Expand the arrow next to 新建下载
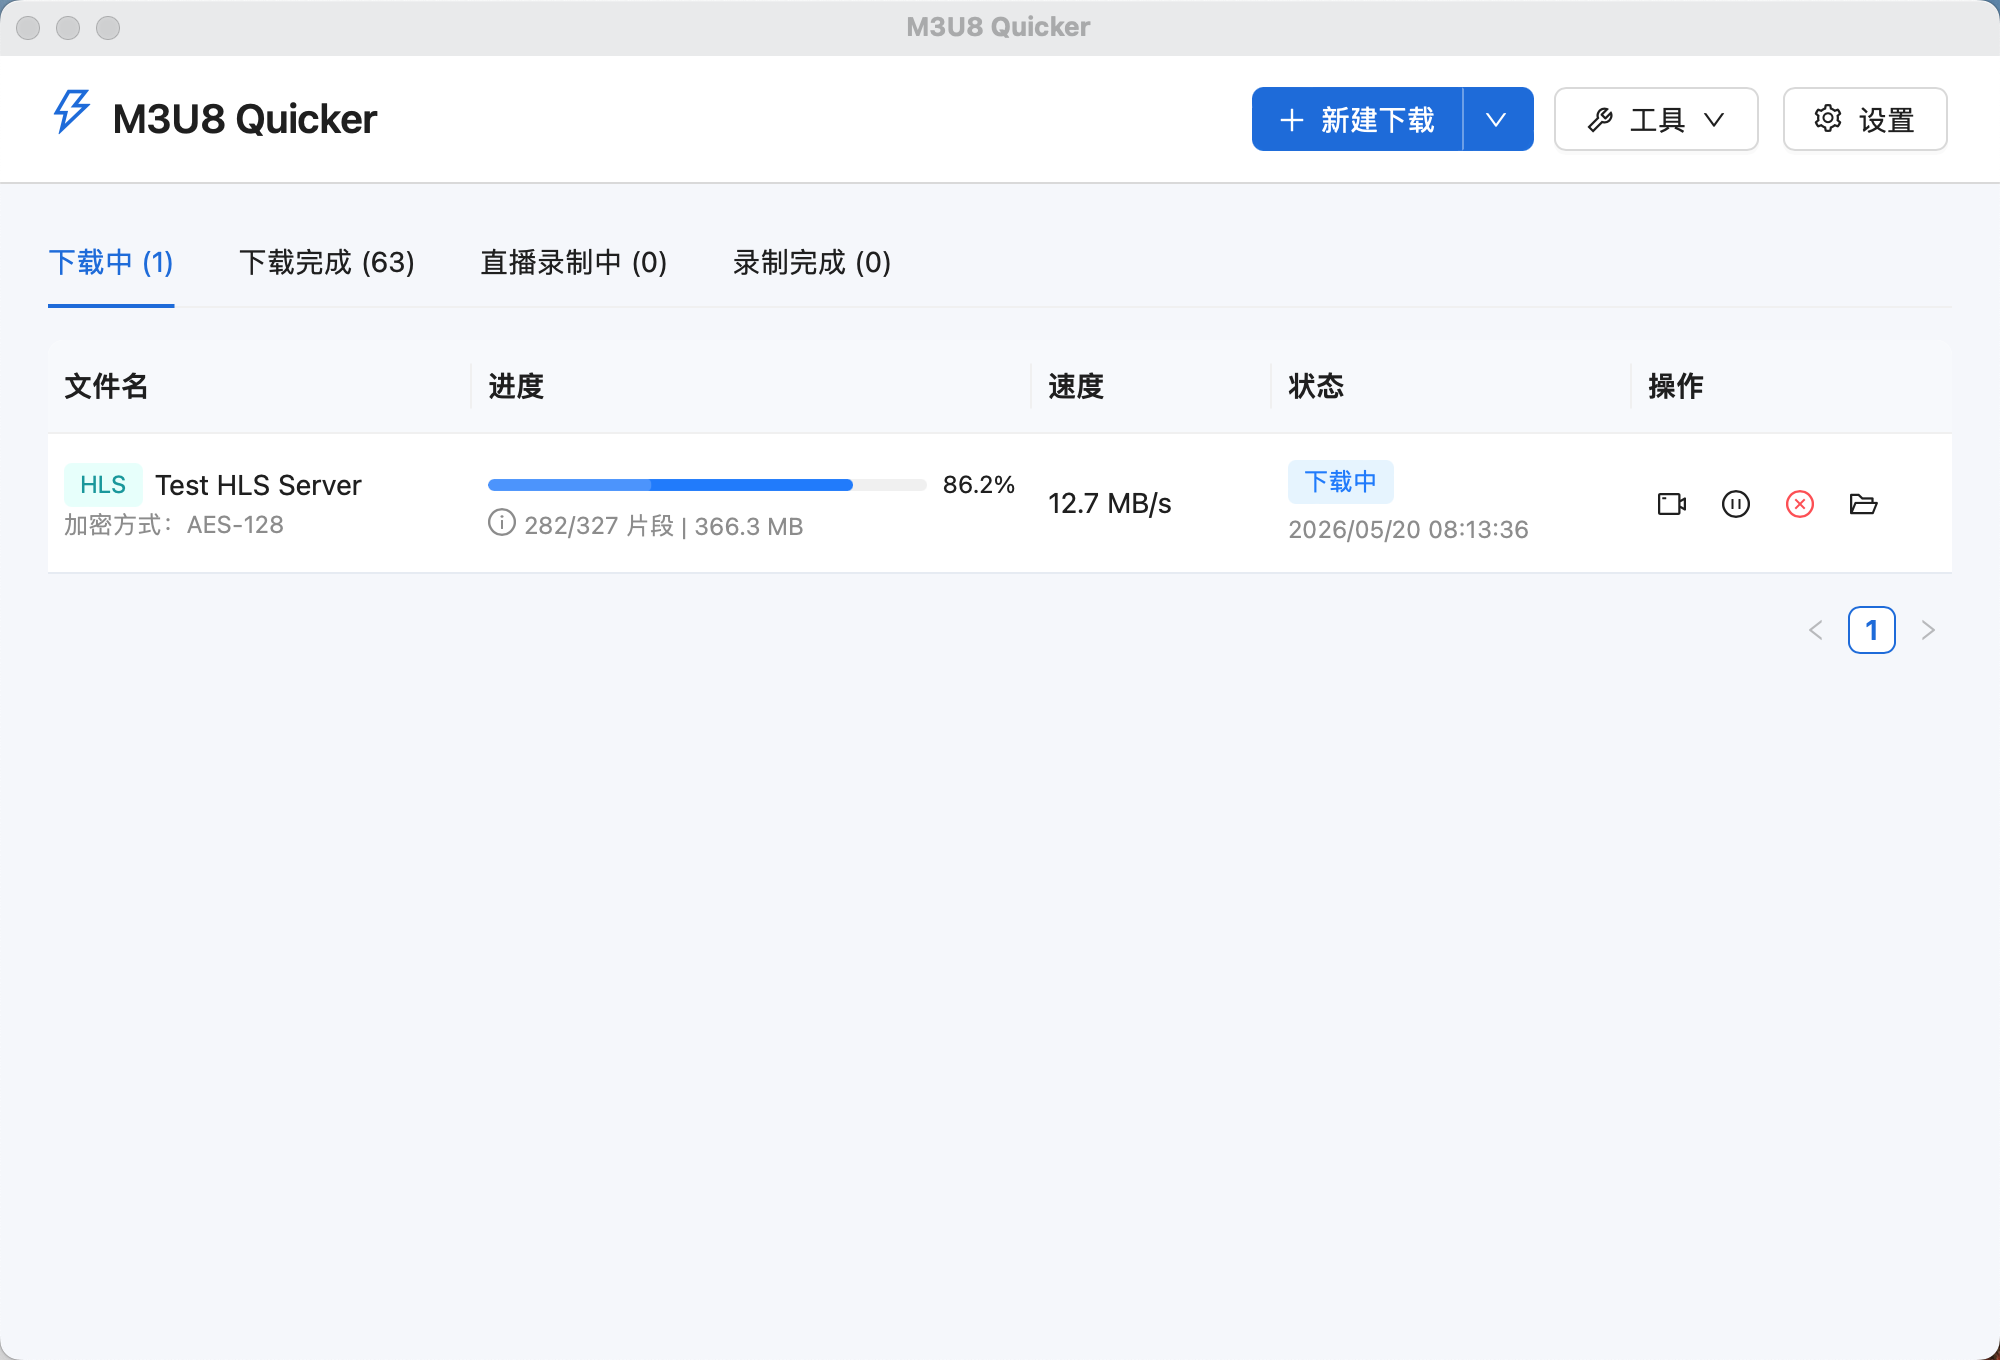 point(1497,119)
